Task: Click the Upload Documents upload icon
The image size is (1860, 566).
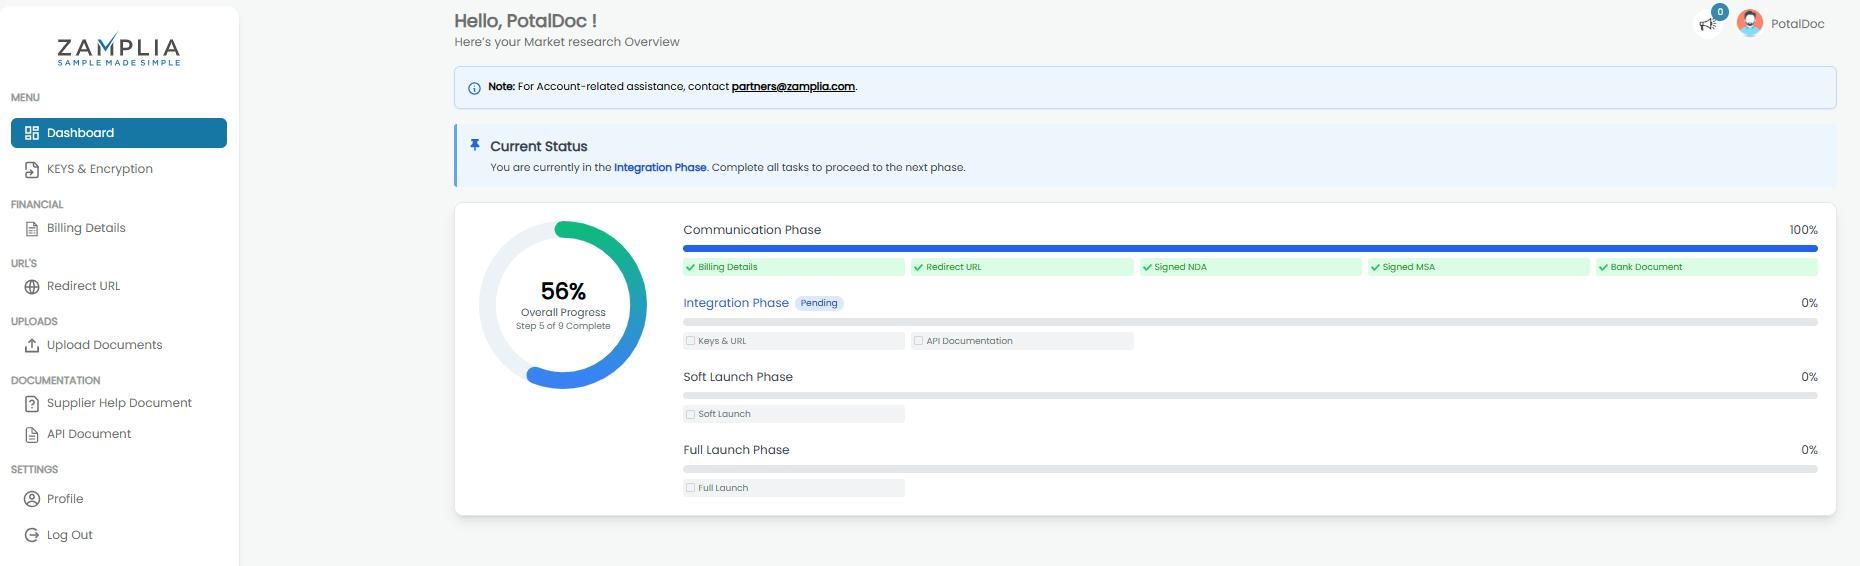Action: coord(32,345)
